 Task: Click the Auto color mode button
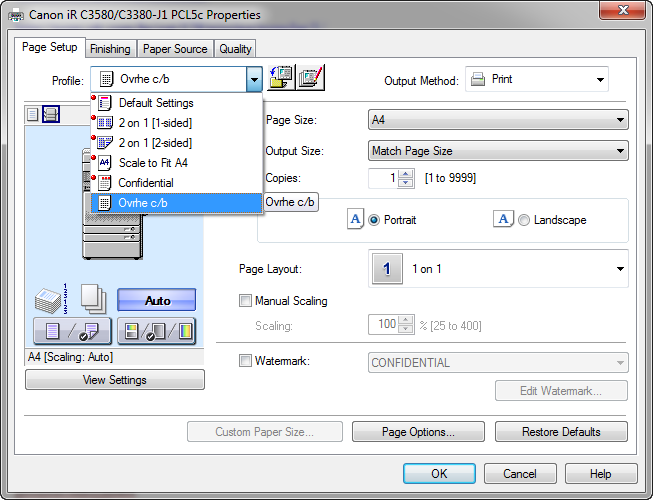coord(157,300)
